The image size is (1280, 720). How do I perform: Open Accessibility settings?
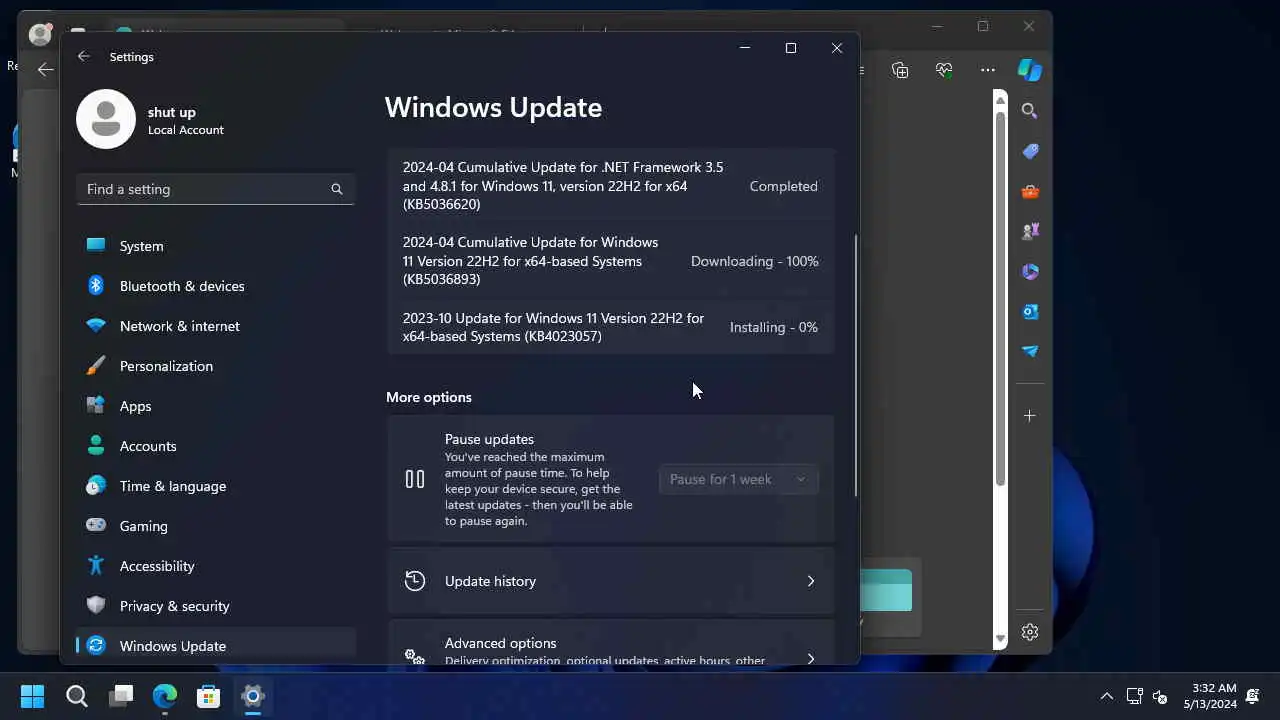pos(216,566)
